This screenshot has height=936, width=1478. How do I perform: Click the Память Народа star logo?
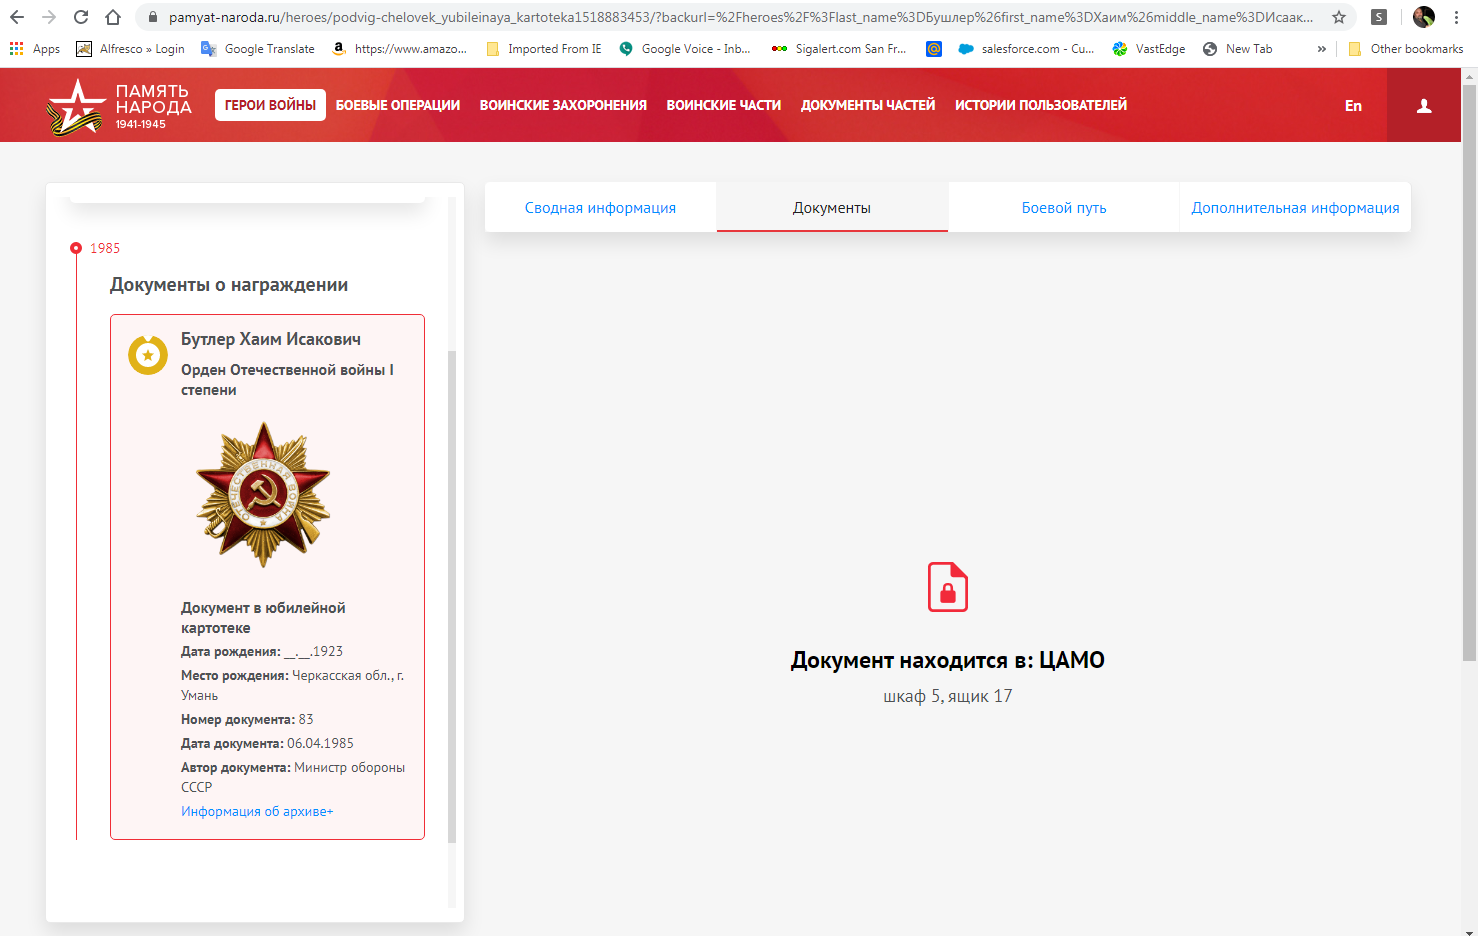76,106
